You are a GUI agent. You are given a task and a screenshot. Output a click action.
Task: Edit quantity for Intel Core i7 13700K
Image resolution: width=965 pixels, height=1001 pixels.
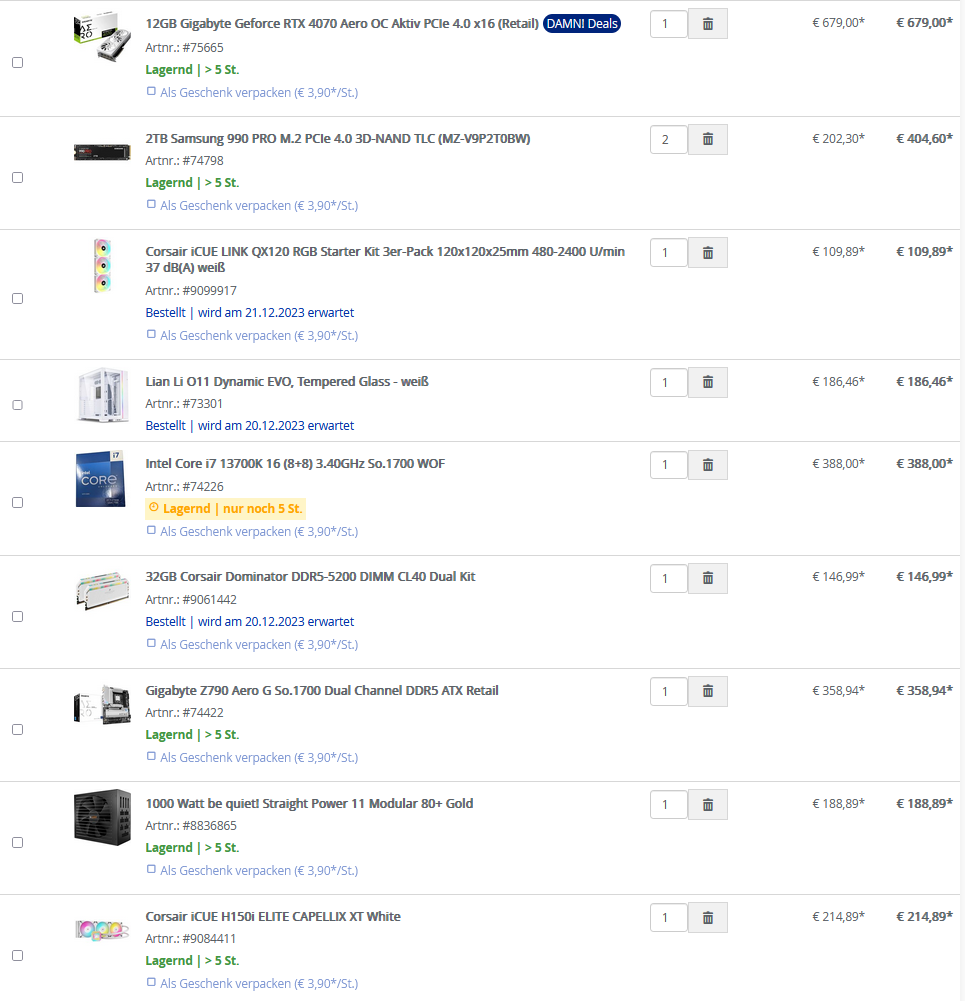point(669,465)
